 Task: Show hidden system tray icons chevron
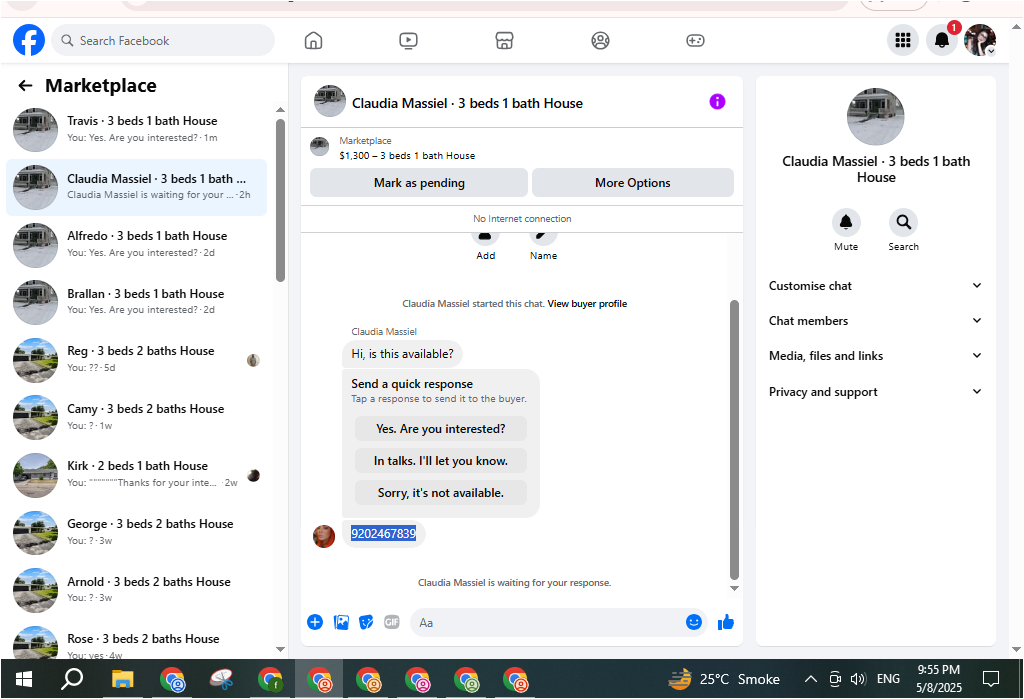coord(810,679)
